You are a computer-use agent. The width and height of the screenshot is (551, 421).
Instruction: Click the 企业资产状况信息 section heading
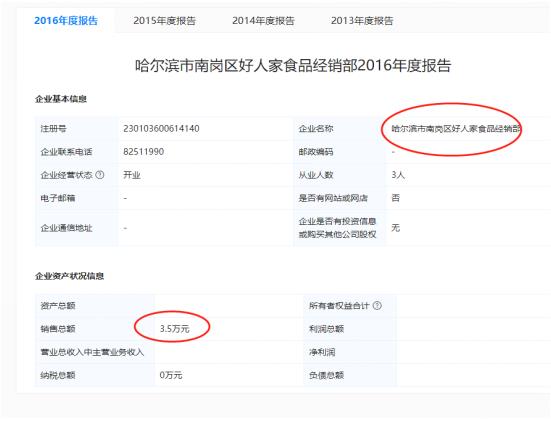coord(69,276)
